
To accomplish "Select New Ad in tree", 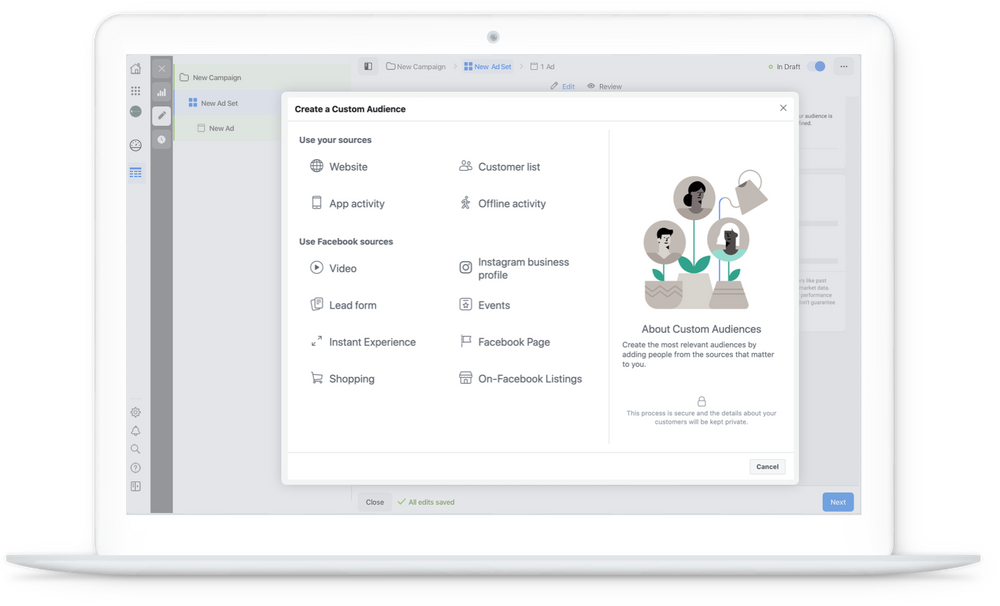I will click(x=216, y=128).
